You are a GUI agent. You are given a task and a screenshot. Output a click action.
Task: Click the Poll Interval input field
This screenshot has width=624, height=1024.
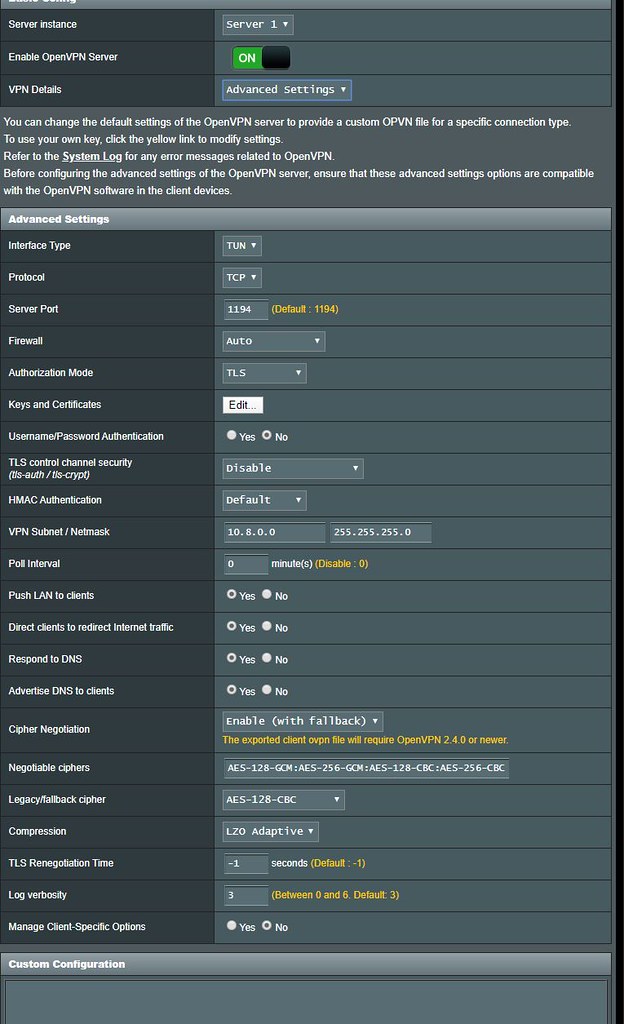click(246, 564)
